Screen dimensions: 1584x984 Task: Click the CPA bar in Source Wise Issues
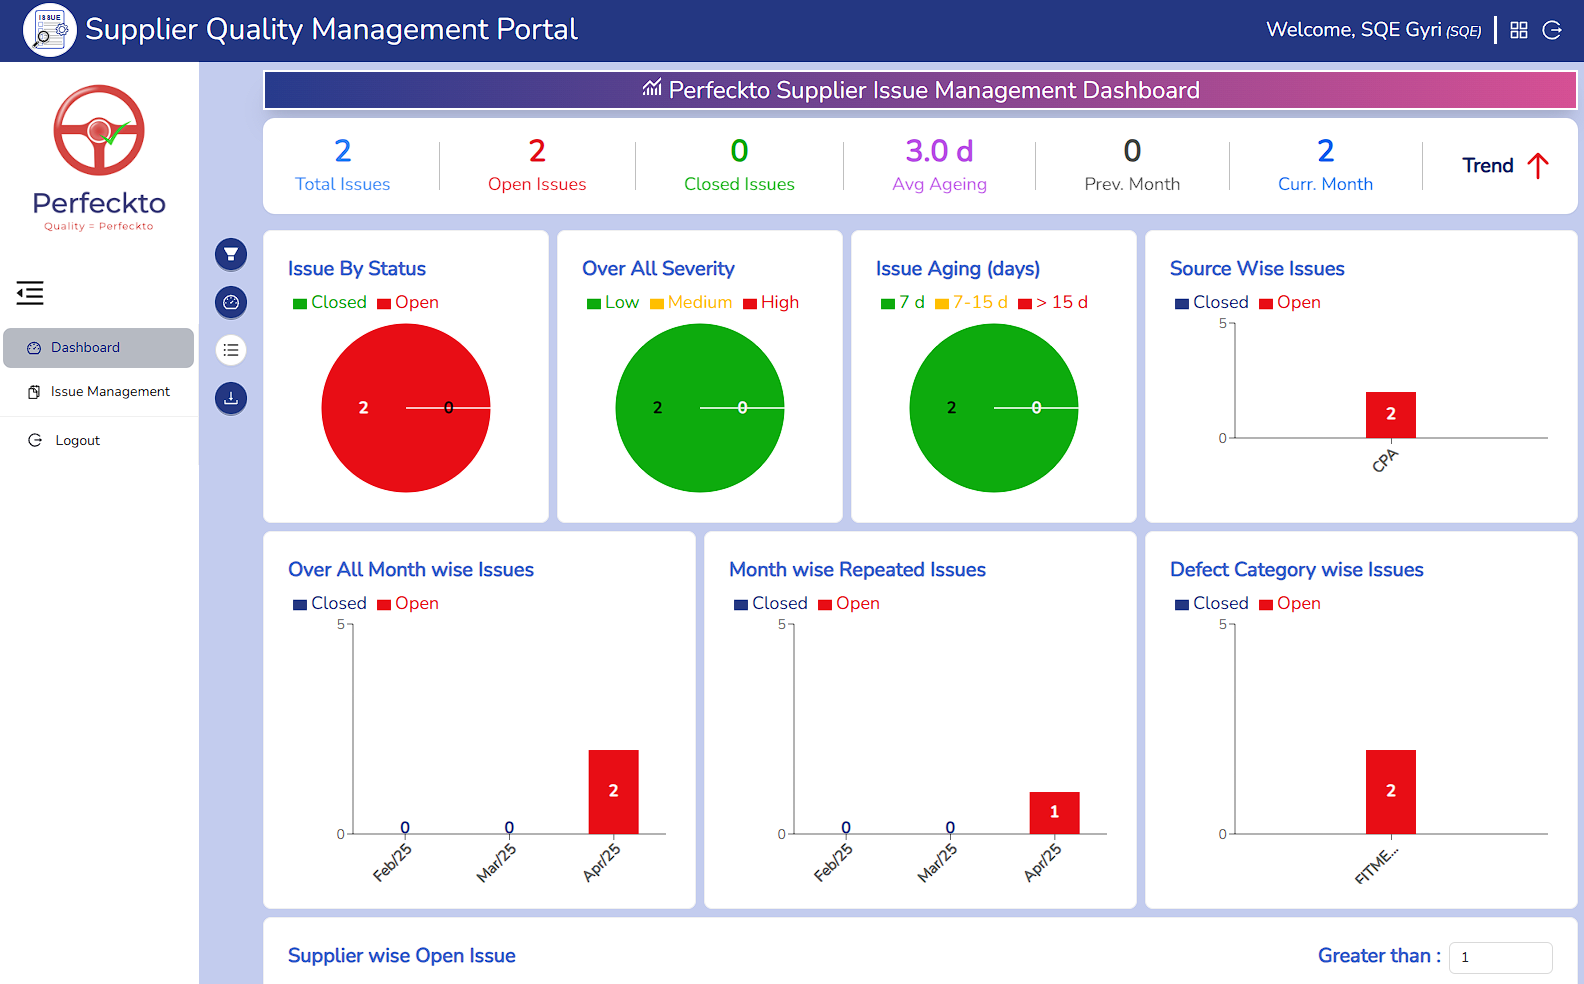[1391, 415]
